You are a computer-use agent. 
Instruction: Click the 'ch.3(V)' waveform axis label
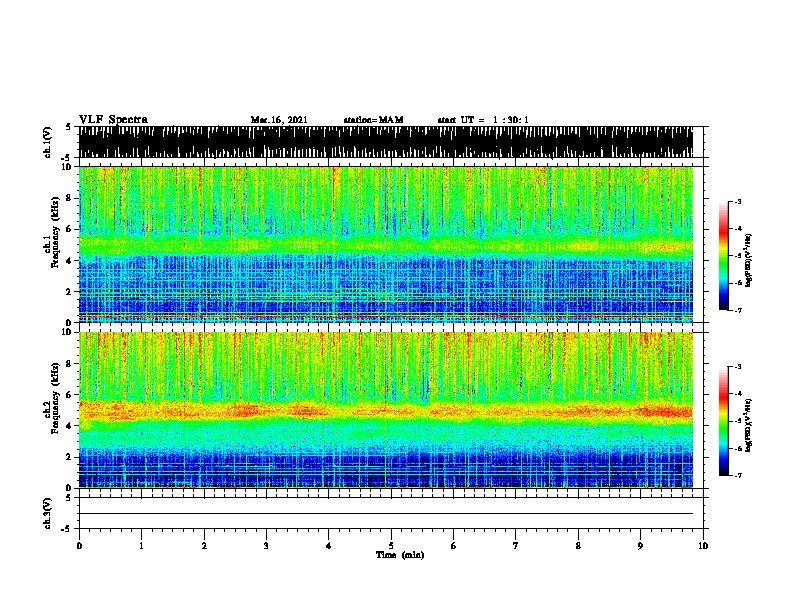47,513
